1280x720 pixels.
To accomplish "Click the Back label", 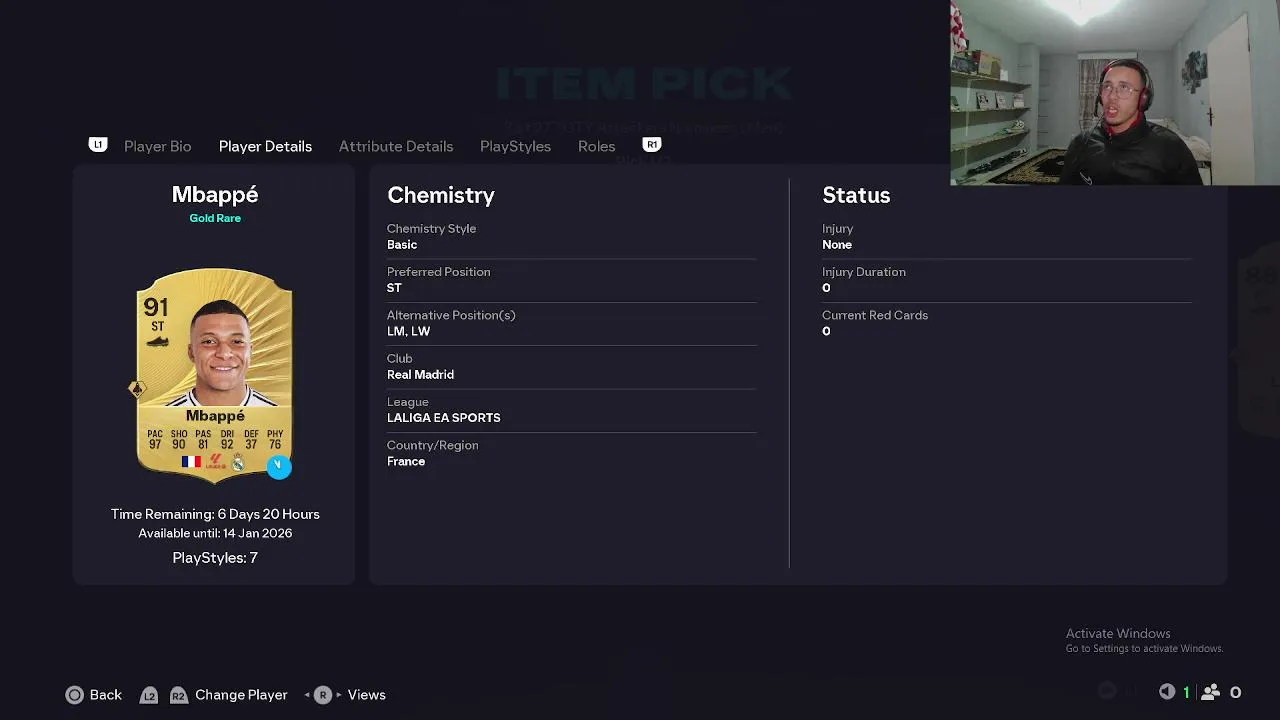I will (x=106, y=695).
